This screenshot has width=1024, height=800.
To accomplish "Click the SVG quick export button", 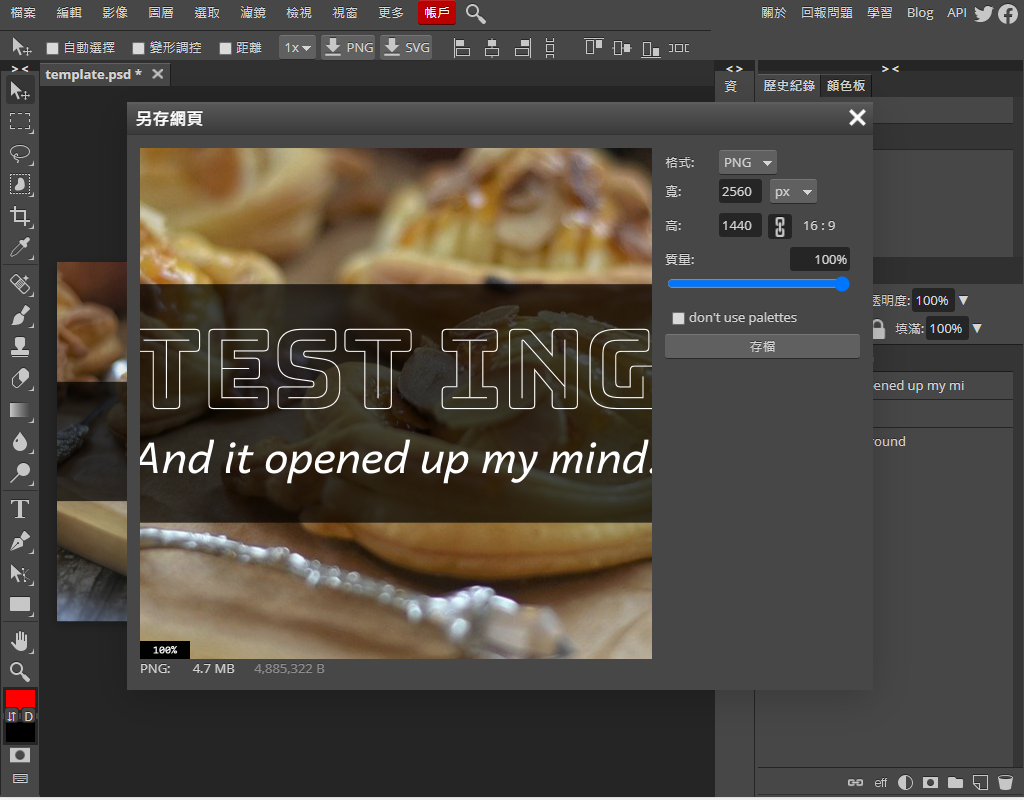I will click(406, 48).
